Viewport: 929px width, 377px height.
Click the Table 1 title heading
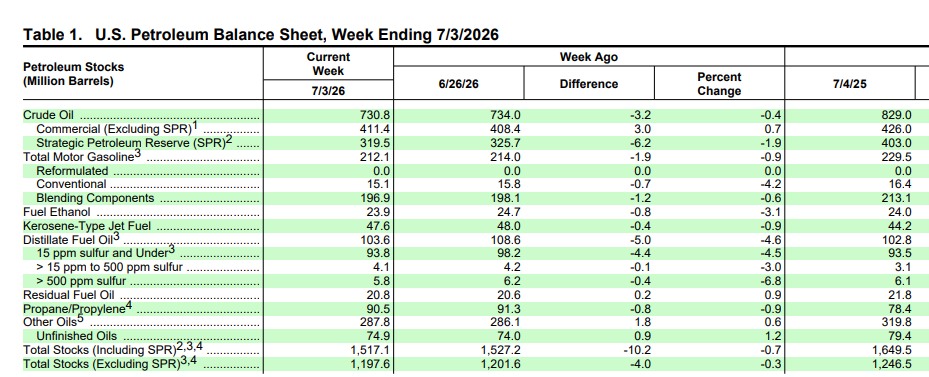pos(261,35)
